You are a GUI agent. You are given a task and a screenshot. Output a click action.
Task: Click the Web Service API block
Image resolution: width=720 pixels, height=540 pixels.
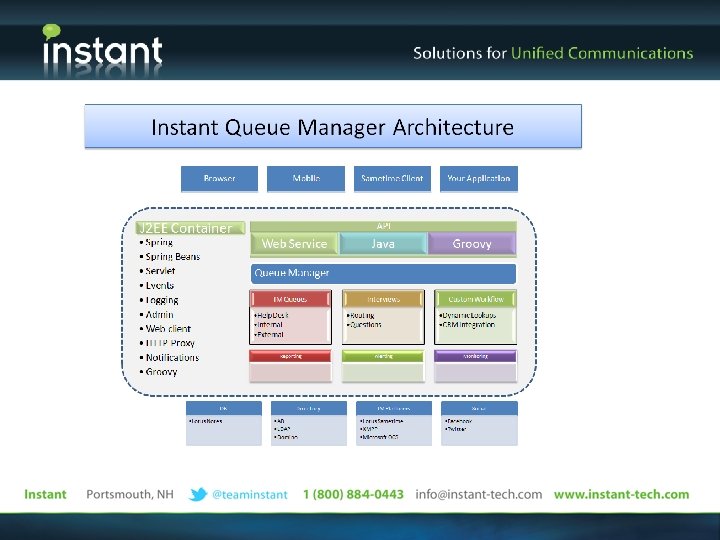(294, 244)
